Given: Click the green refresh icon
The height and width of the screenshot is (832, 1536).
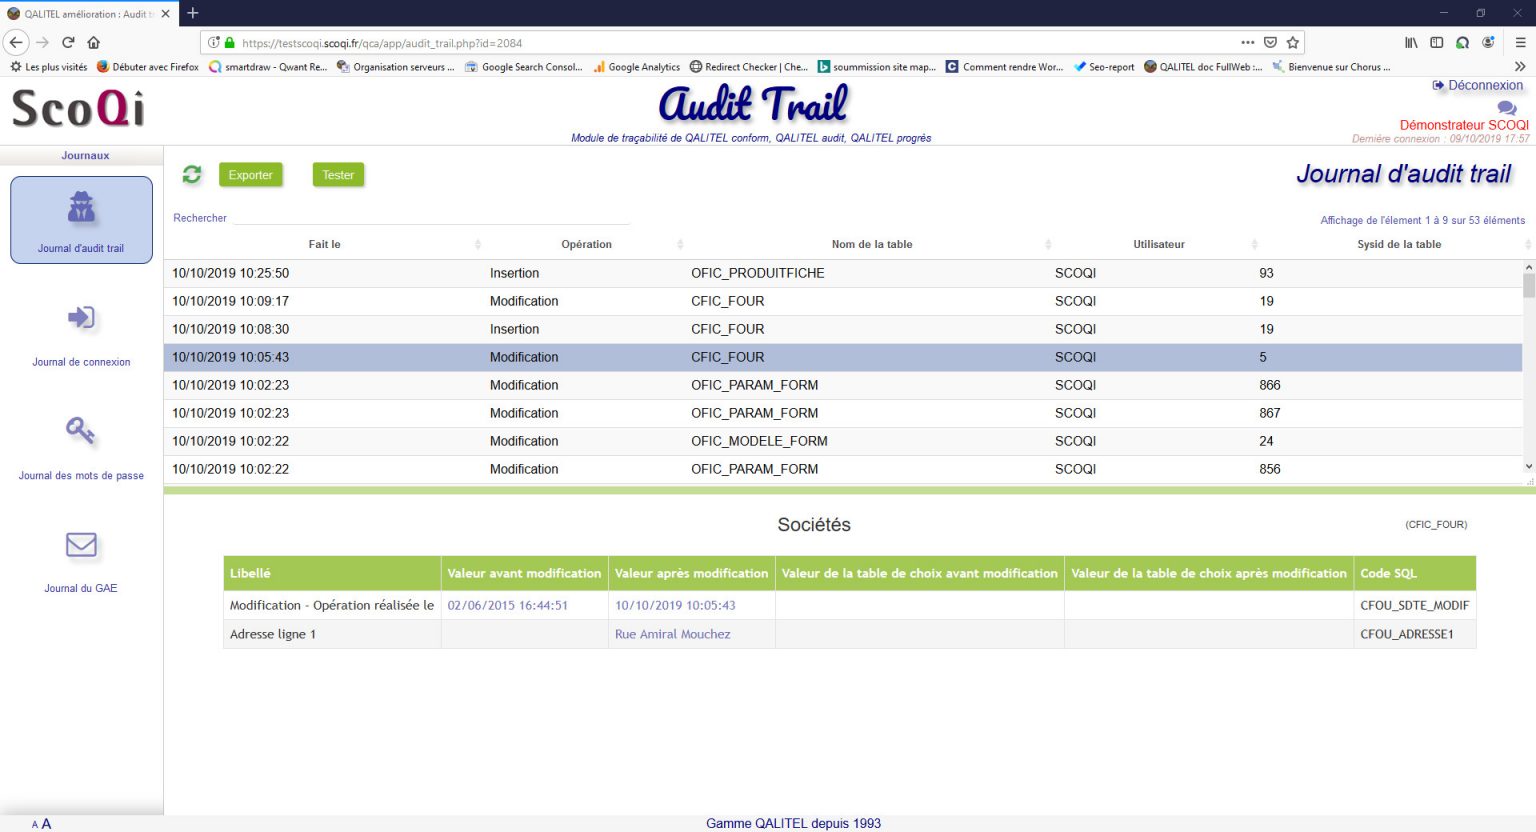Looking at the screenshot, I should point(192,175).
